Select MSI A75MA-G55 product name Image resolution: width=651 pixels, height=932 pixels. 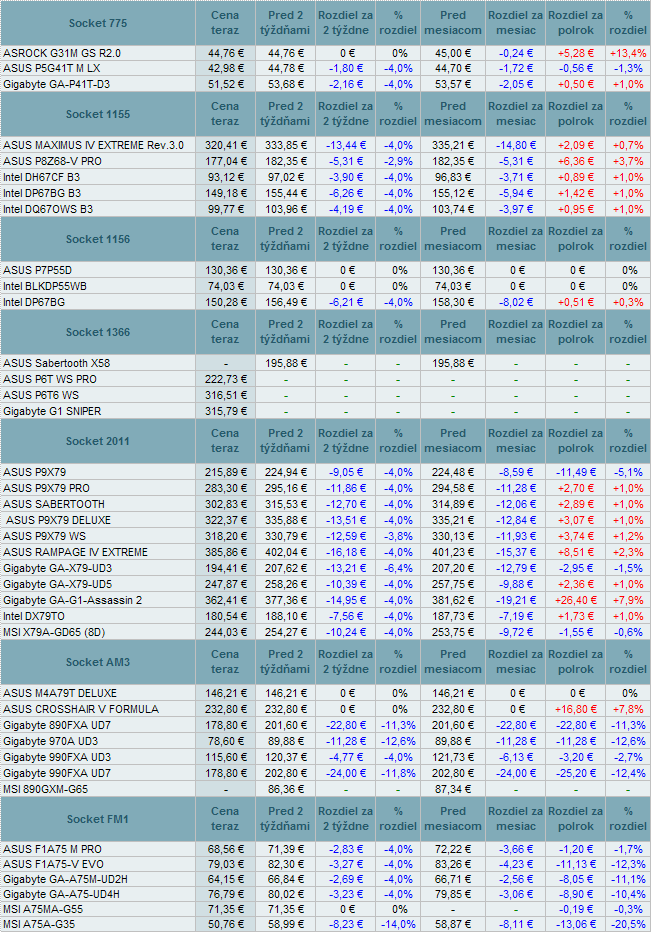click(x=43, y=909)
